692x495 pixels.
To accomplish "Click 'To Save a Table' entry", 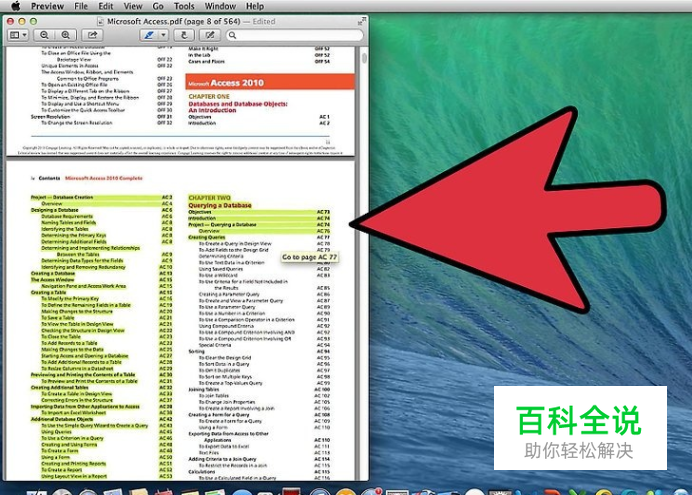I will point(58,318).
